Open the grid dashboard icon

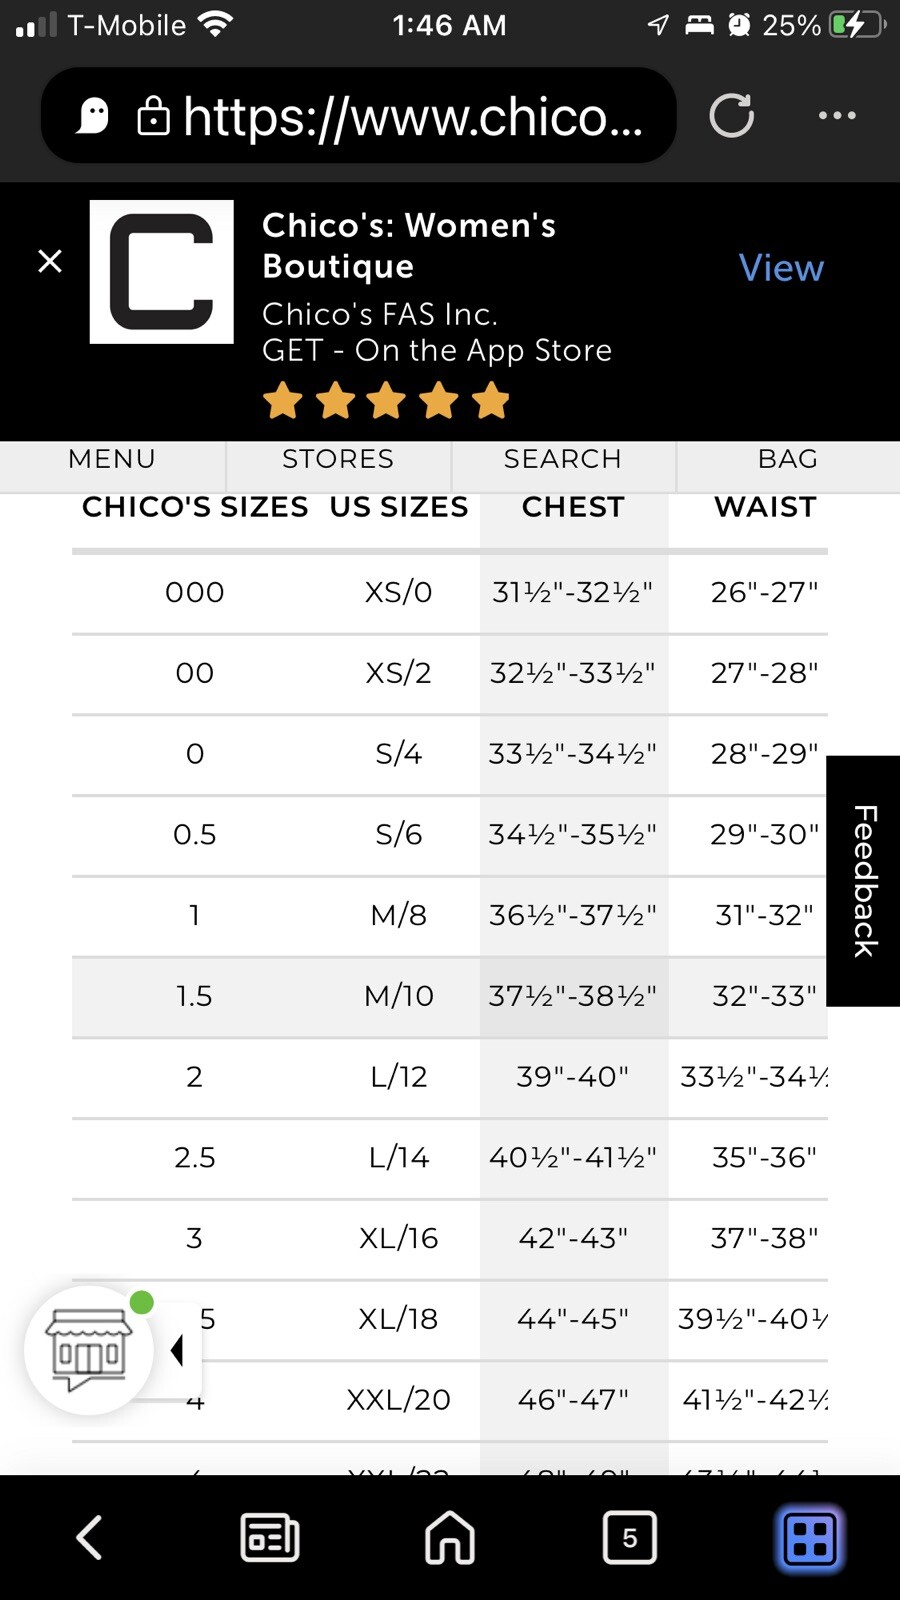(x=810, y=1538)
